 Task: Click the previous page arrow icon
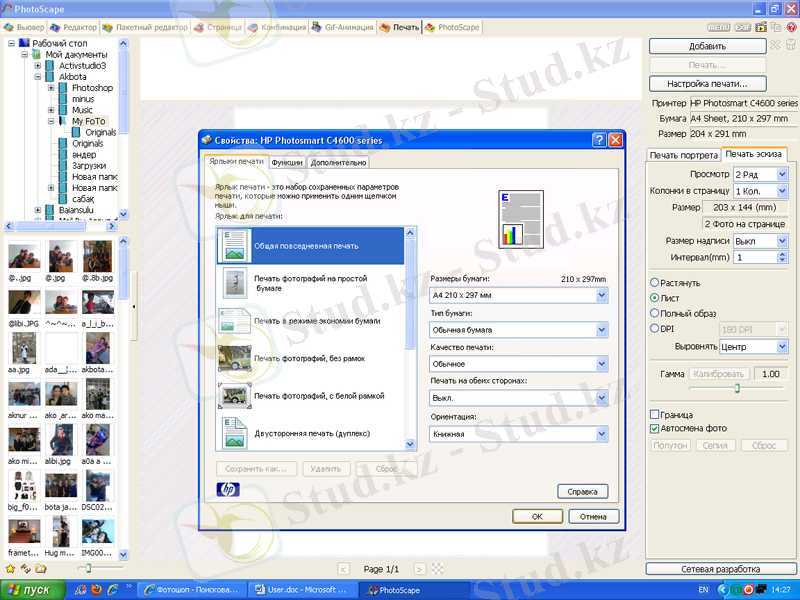343,569
